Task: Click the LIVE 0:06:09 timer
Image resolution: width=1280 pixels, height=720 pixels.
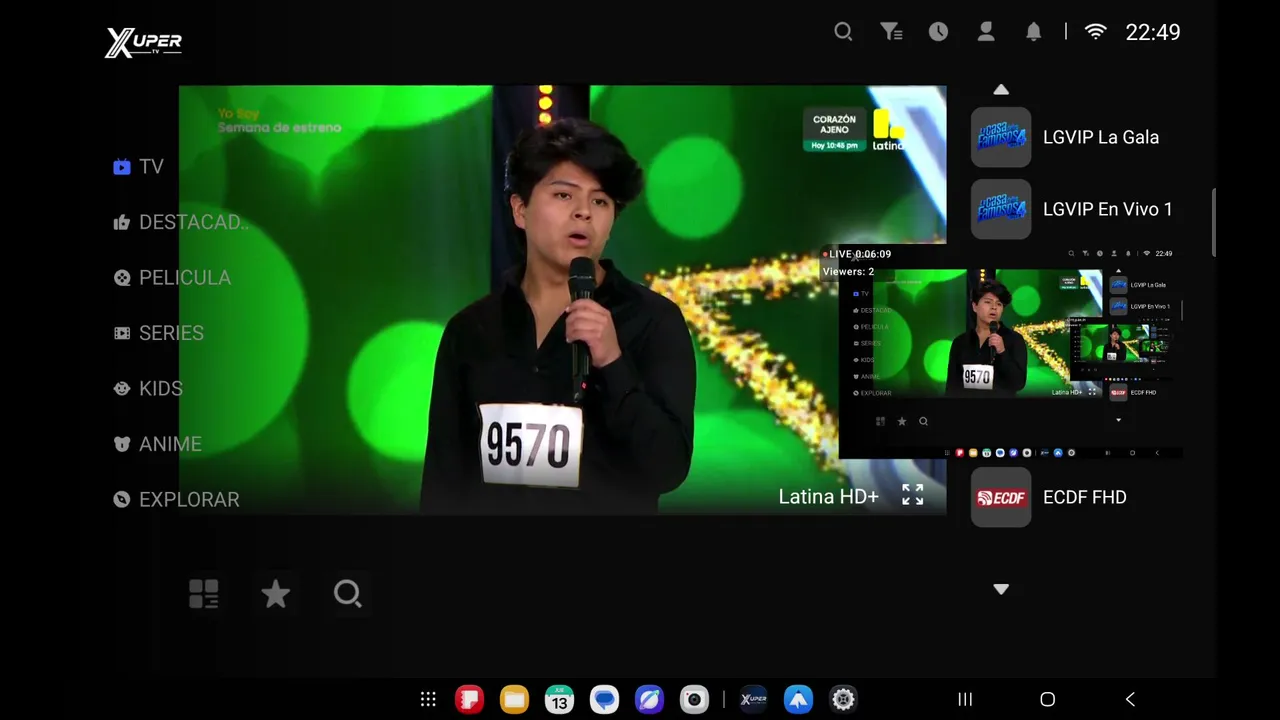Action: coord(857,254)
